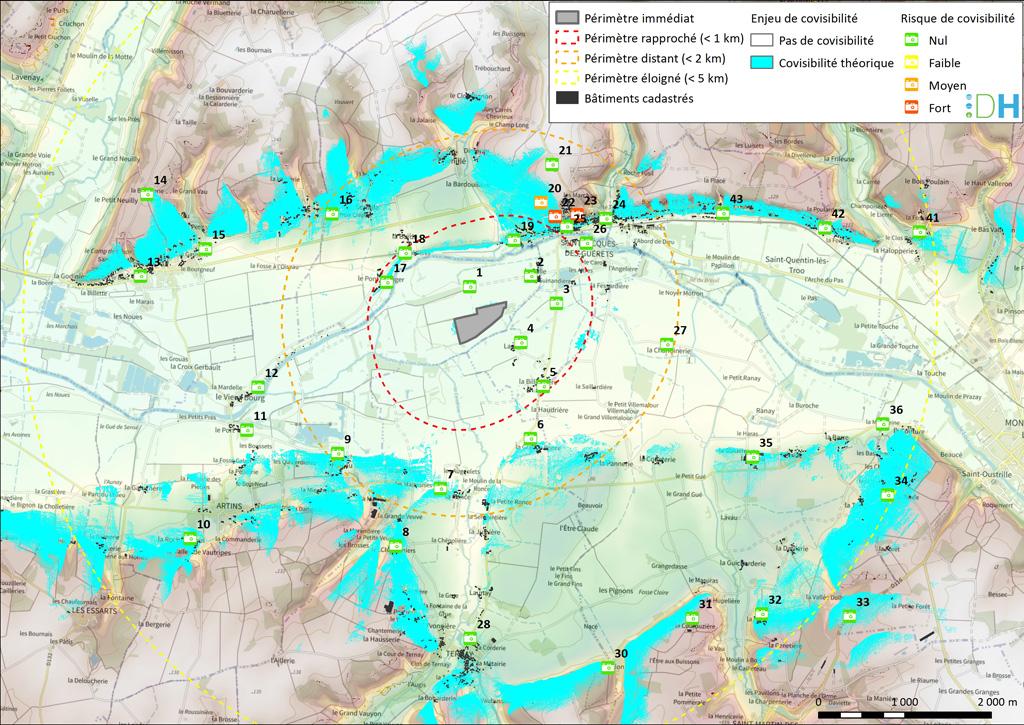Image resolution: width=1024 pixels, height=725 pixels.
Task: Click camera marker 30
Action: (607, 667)
